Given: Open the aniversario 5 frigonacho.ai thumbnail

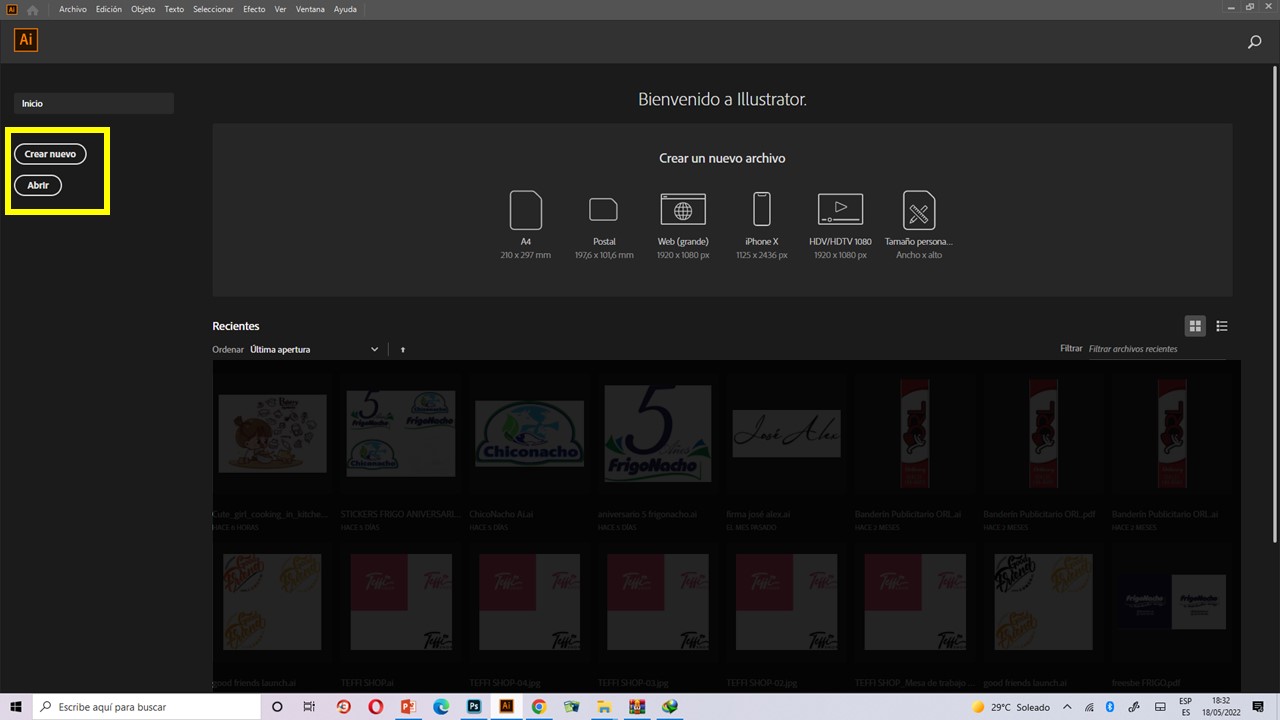Looking at the screenshot, I should [658, 433].
